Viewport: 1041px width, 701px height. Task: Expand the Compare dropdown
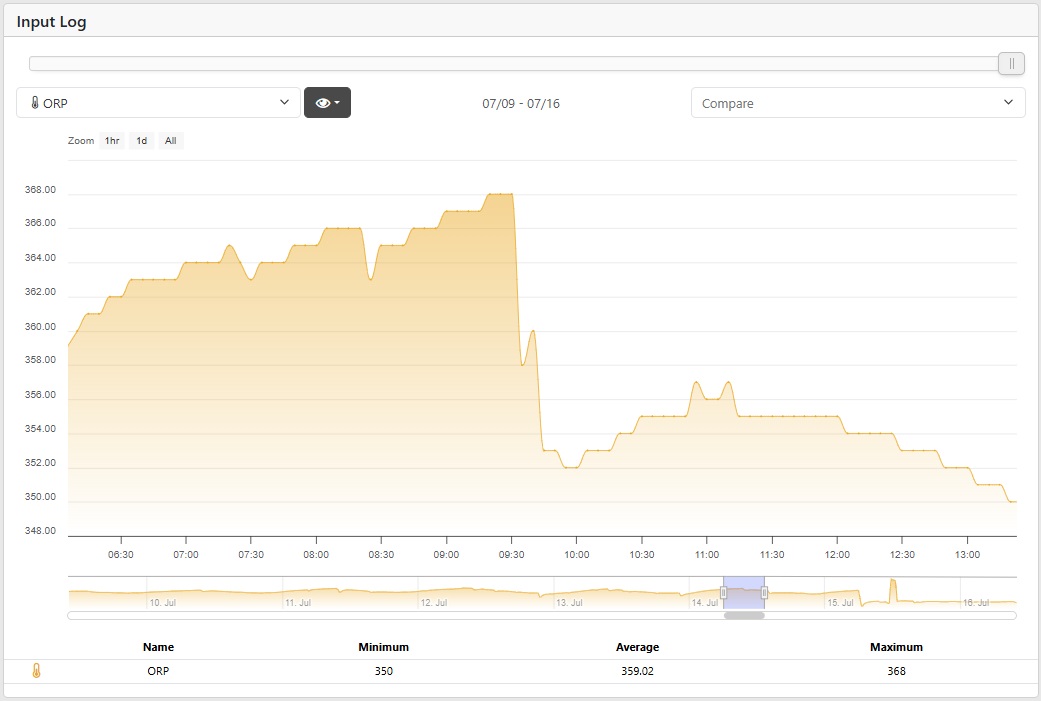(x=857, y=103)
